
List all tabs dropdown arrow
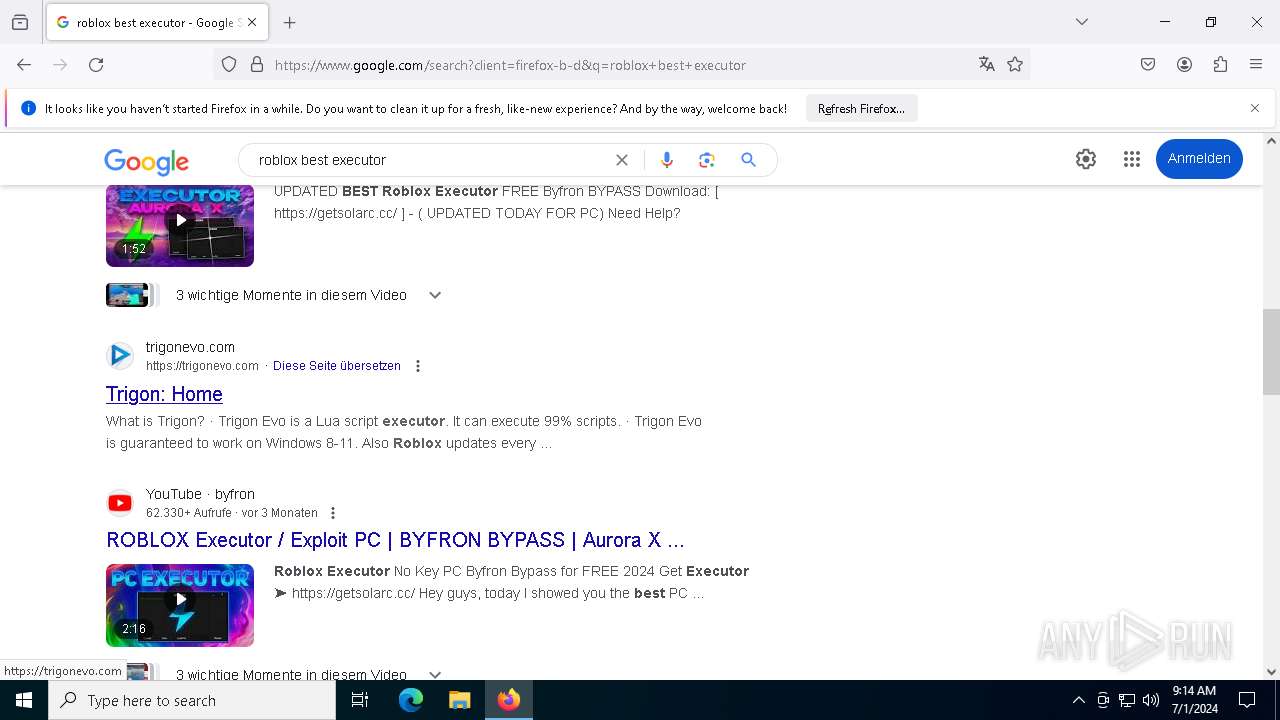point(1081,22)
